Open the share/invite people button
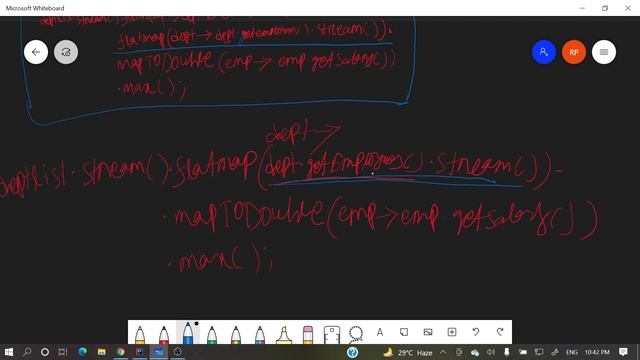Screen dimensions: 640x360 [544, 52]
